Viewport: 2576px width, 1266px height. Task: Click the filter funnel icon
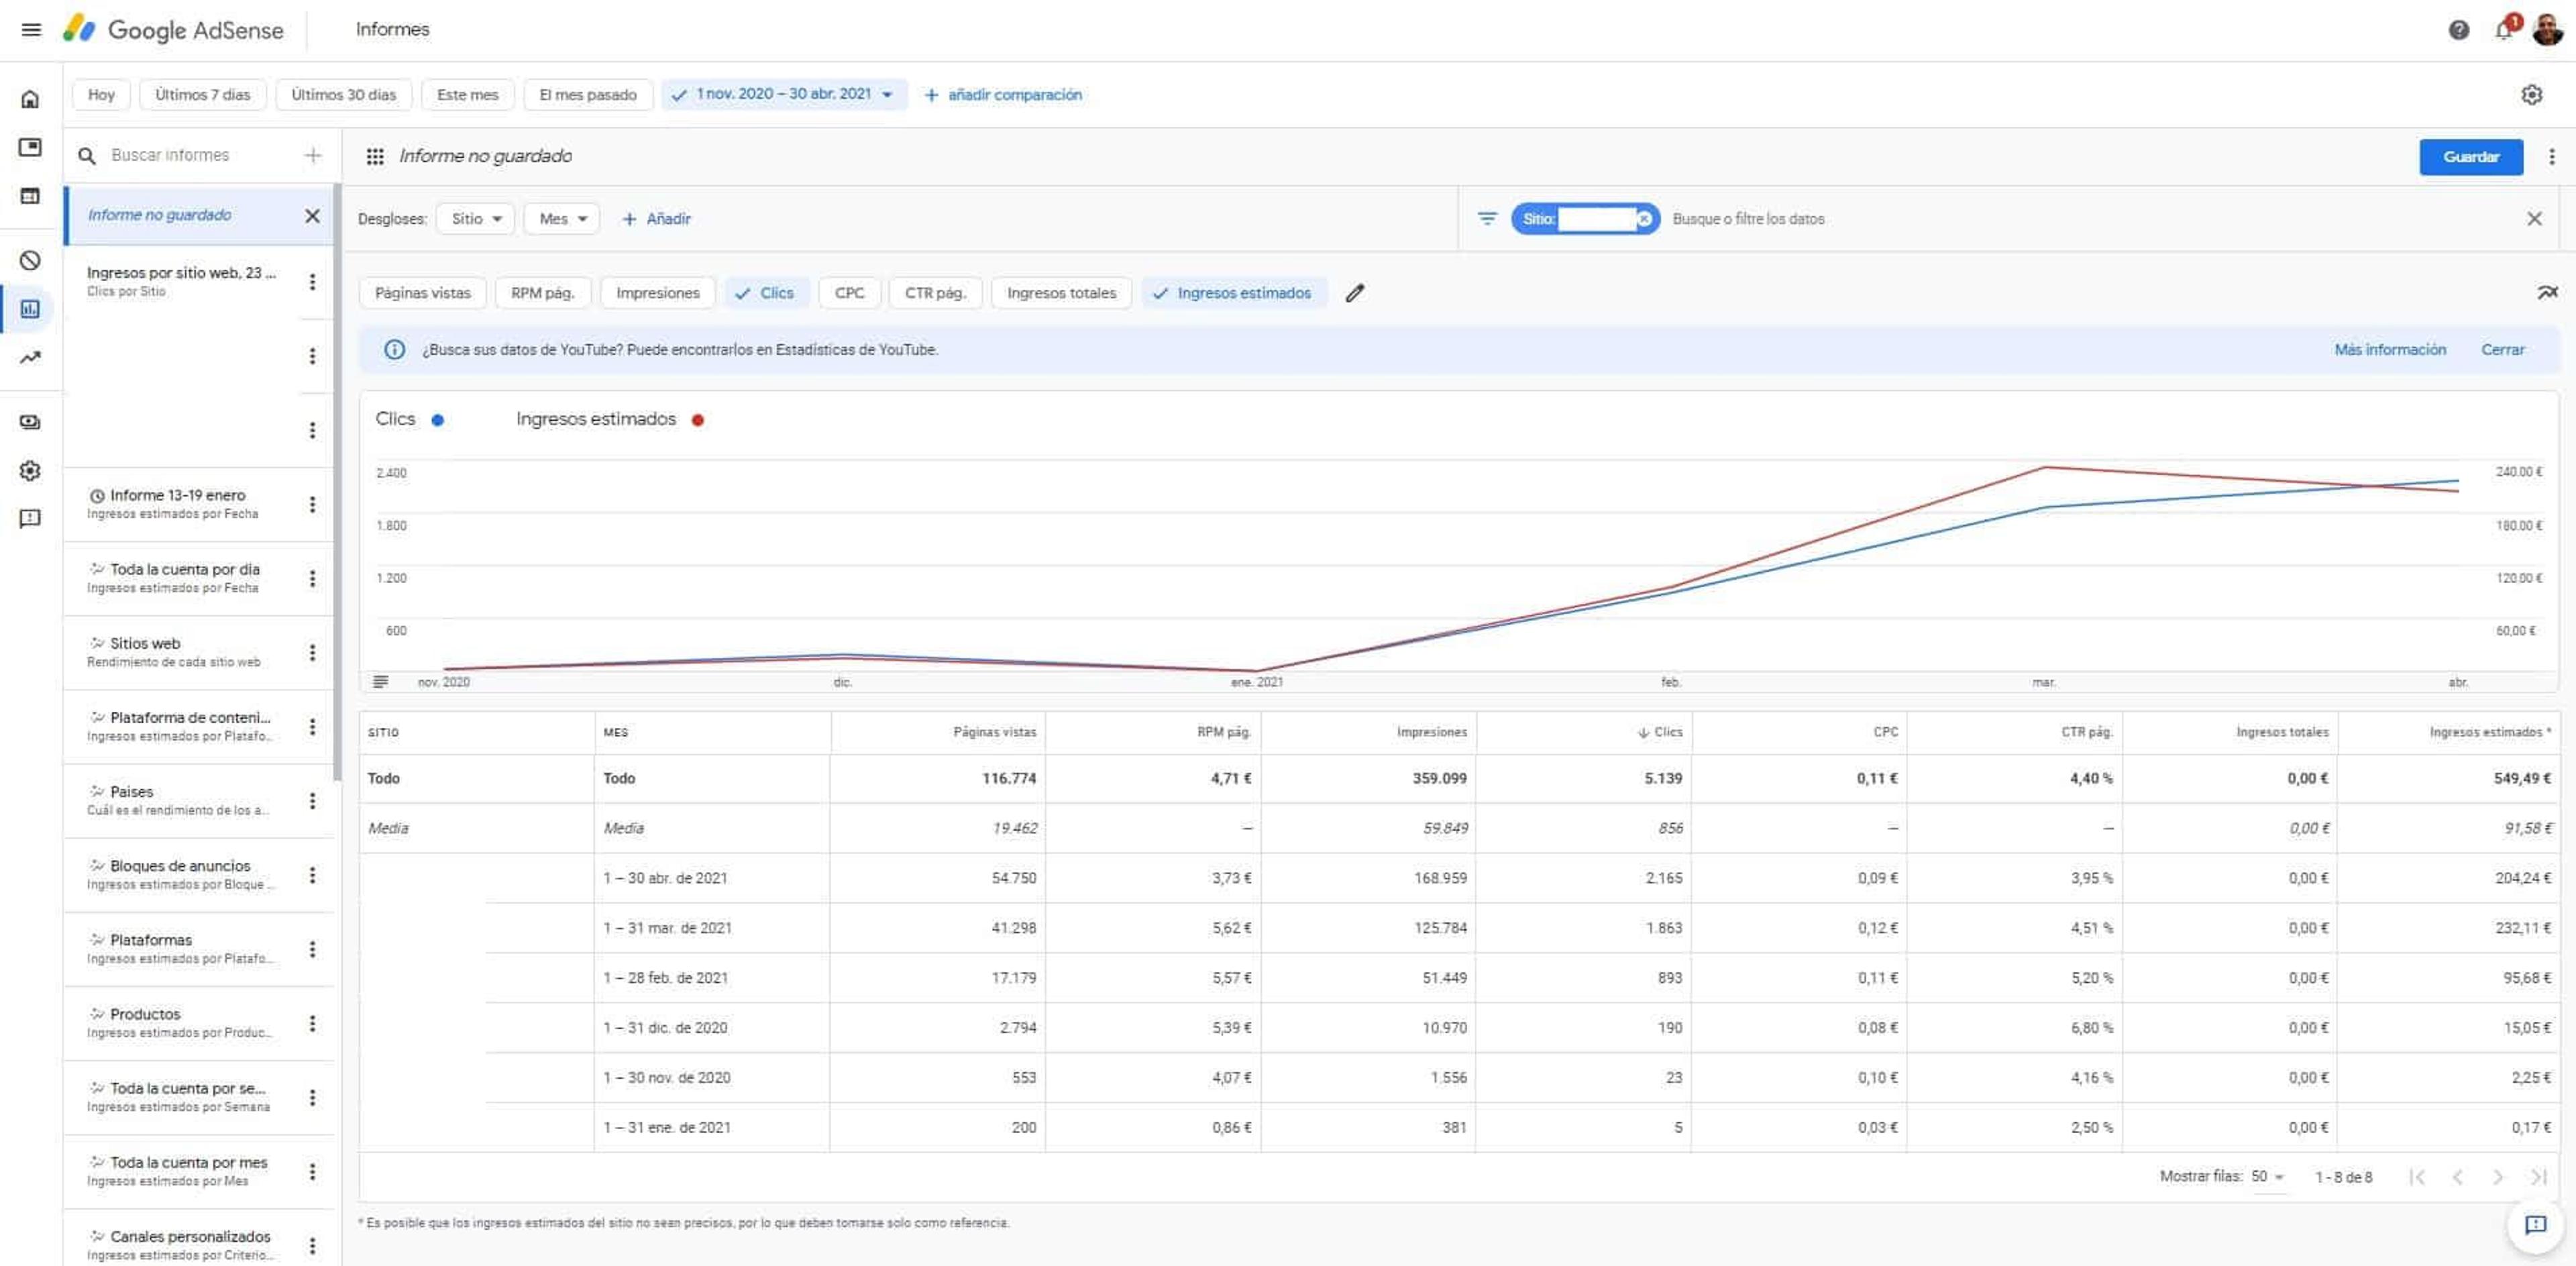pyautogui.click(x=1487, y=218)
